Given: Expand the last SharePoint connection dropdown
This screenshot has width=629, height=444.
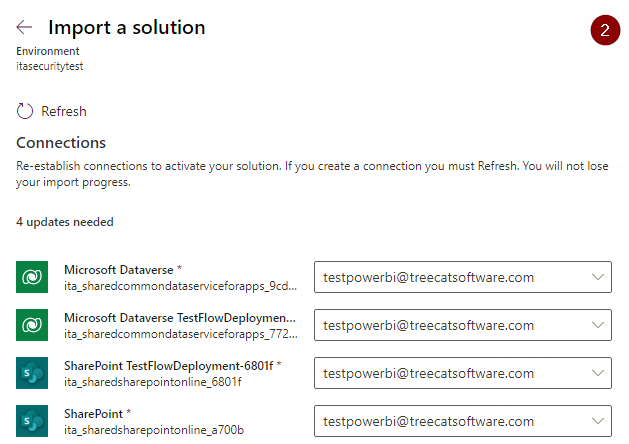Looking at the screenshot, I should [x=598, y=422].
